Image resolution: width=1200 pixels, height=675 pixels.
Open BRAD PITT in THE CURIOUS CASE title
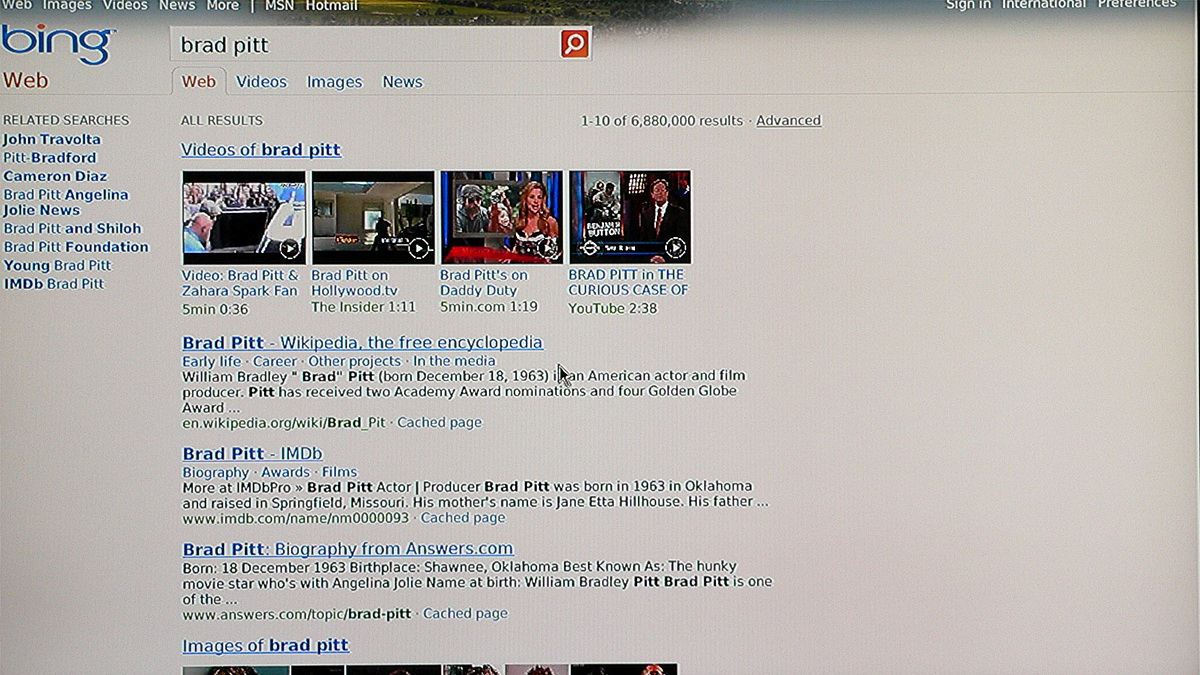click(628, 283)
